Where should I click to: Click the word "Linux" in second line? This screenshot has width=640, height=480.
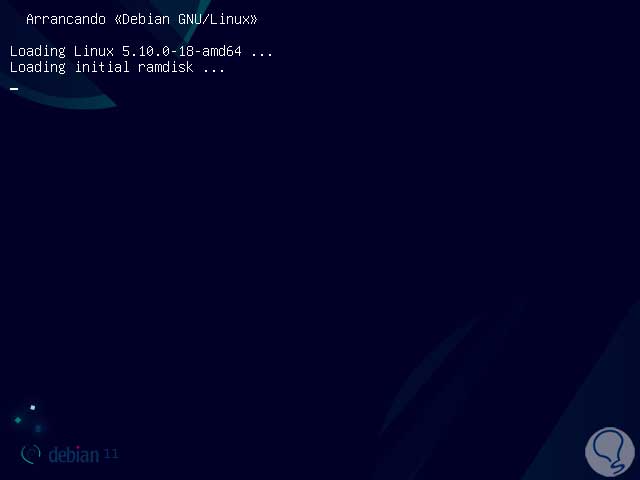93,51
